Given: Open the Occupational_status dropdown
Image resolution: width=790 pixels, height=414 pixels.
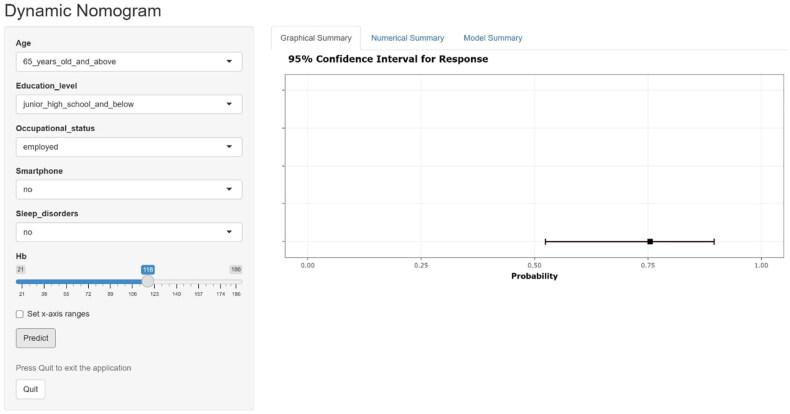Looking at the screenshot, I should coord(129,146).
